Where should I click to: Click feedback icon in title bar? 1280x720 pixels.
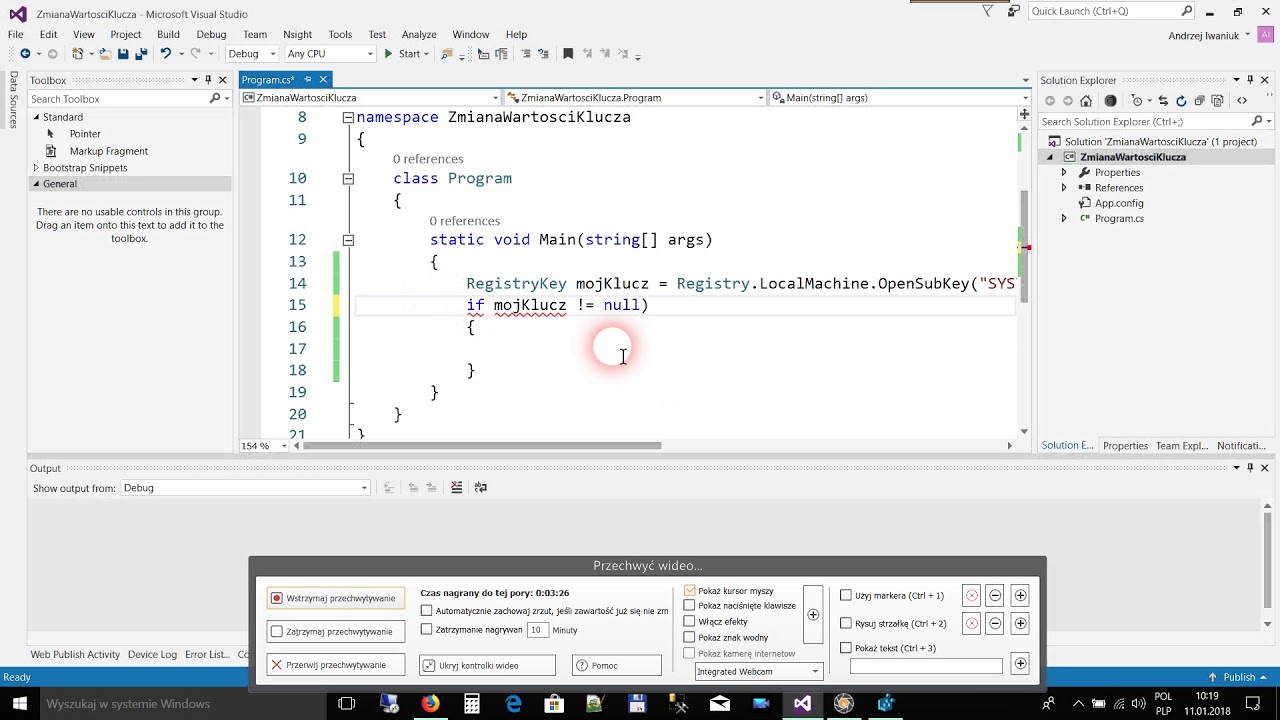pyautogui.click(x=1014, y=11)
